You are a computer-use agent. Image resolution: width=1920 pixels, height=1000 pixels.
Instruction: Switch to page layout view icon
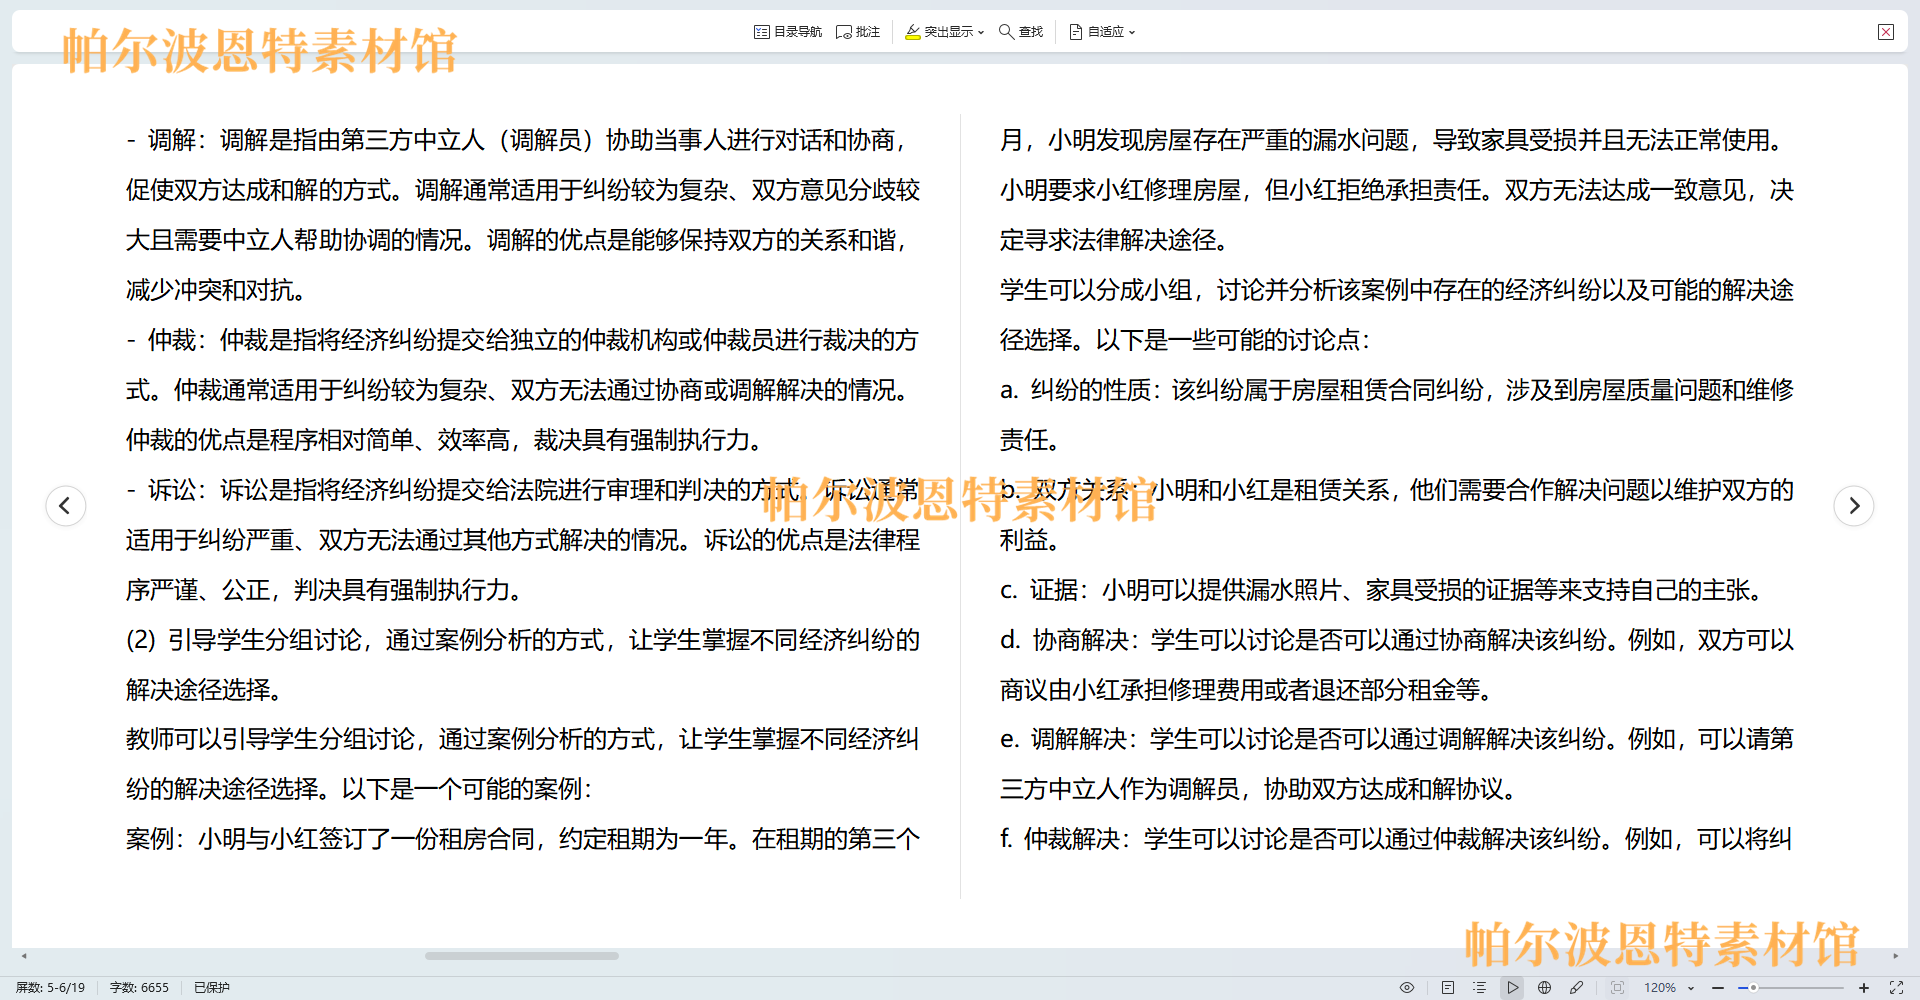click(x=1448, y=987)
